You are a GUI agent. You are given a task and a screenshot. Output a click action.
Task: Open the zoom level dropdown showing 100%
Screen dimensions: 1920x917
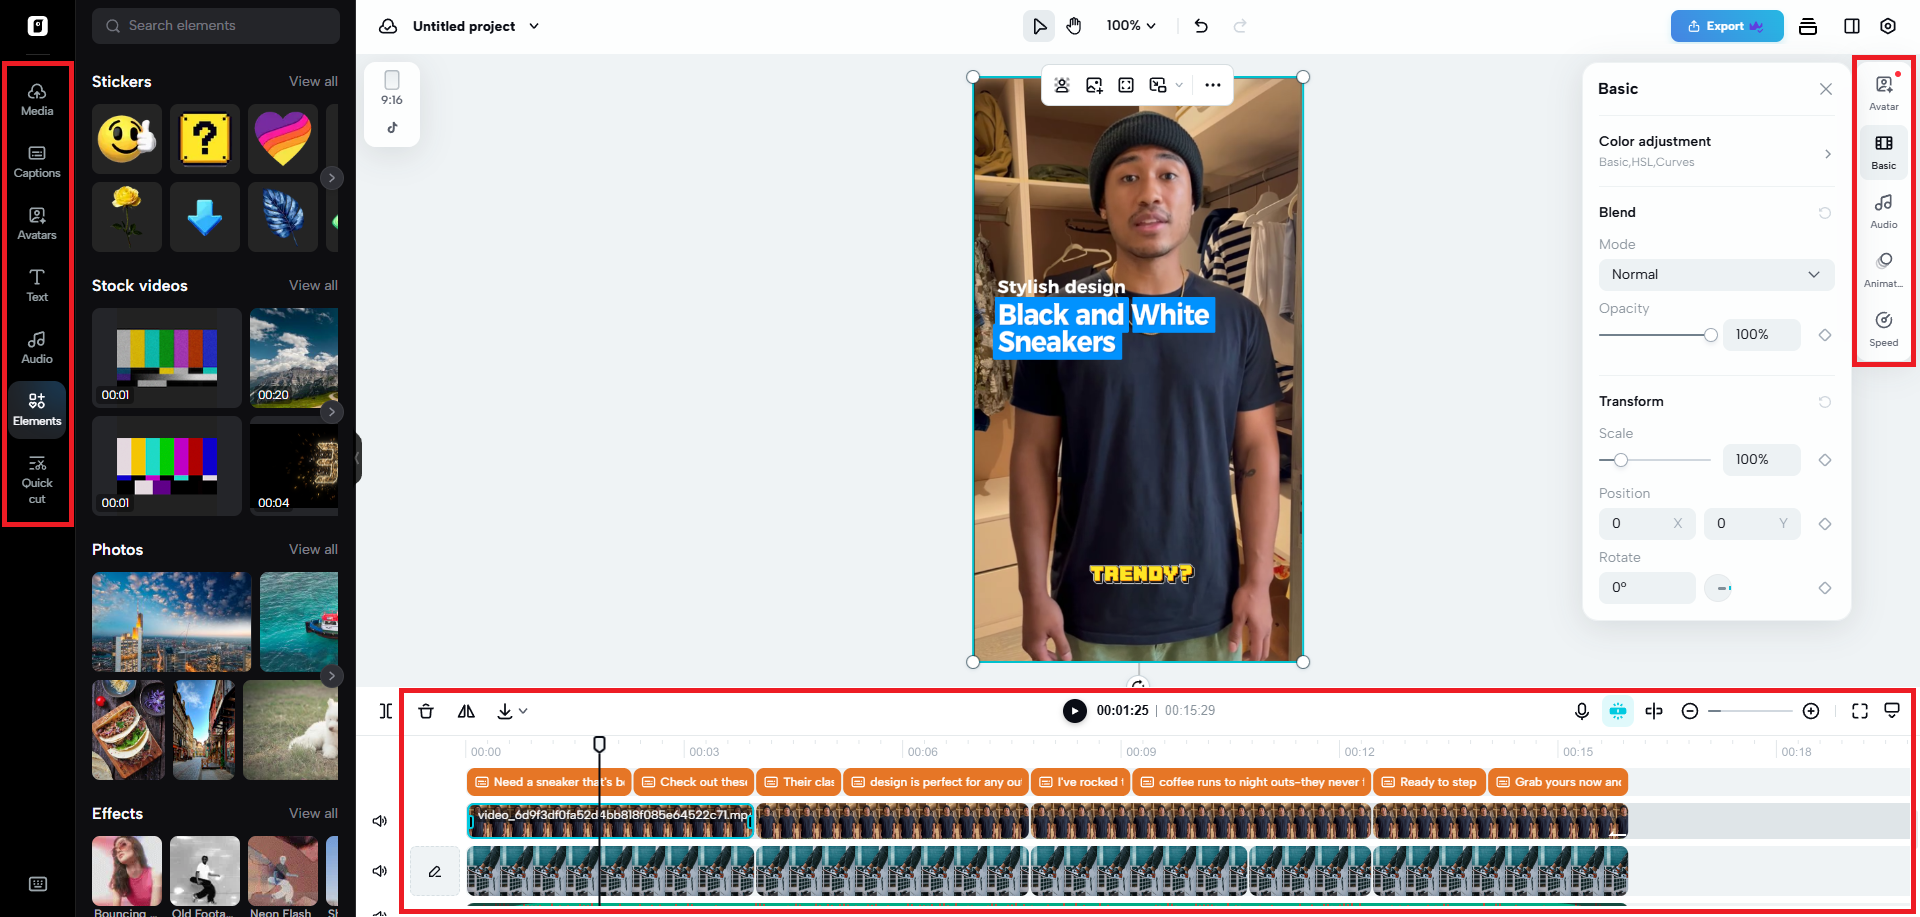pos(1130,25)
